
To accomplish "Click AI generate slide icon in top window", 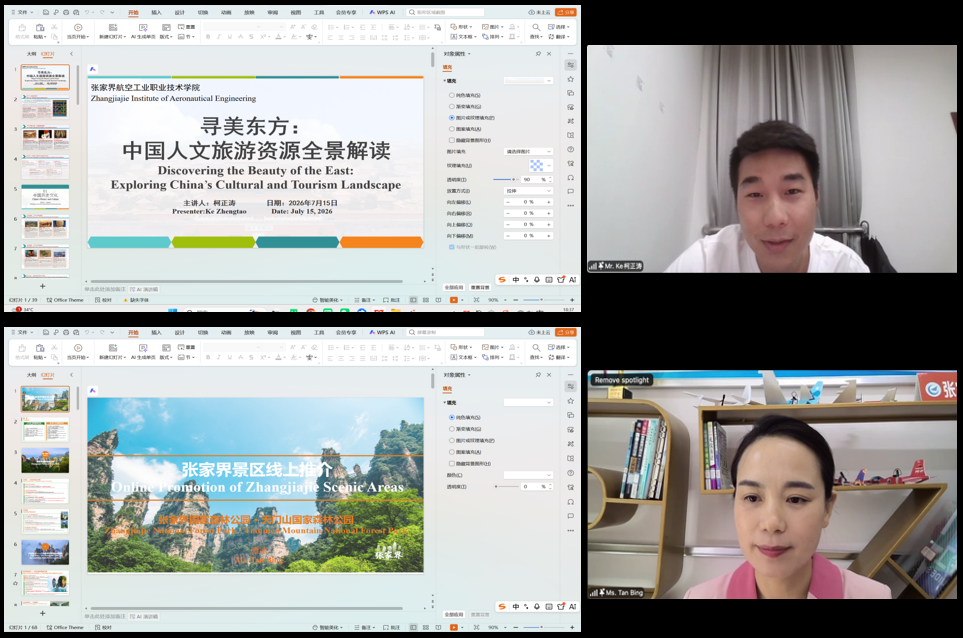I will point(143,28).
